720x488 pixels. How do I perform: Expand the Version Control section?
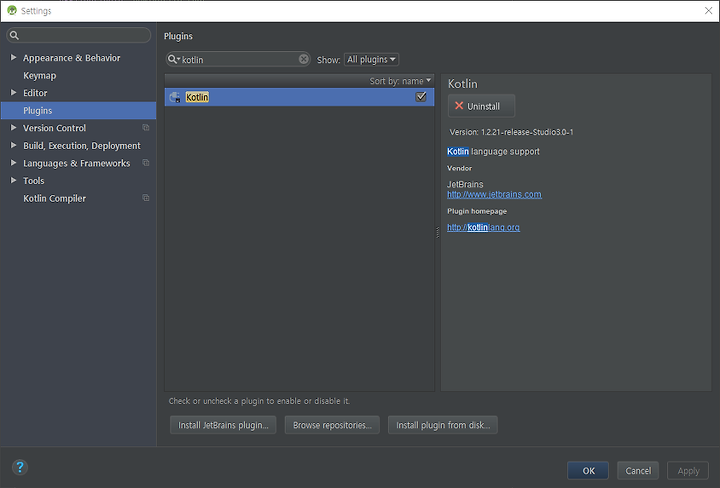coord(13,128)
